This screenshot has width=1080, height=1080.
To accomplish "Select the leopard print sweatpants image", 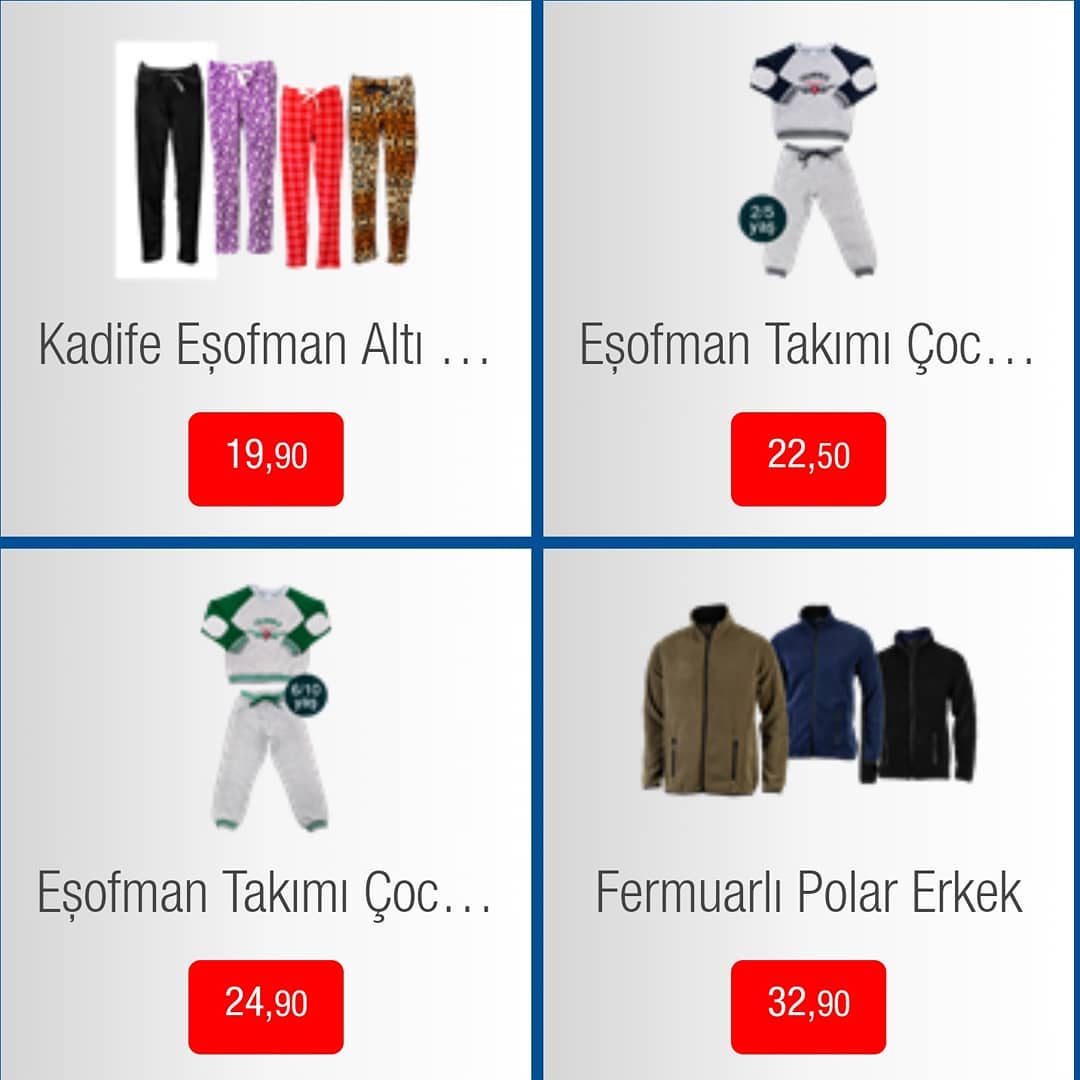I will (382, 169).
